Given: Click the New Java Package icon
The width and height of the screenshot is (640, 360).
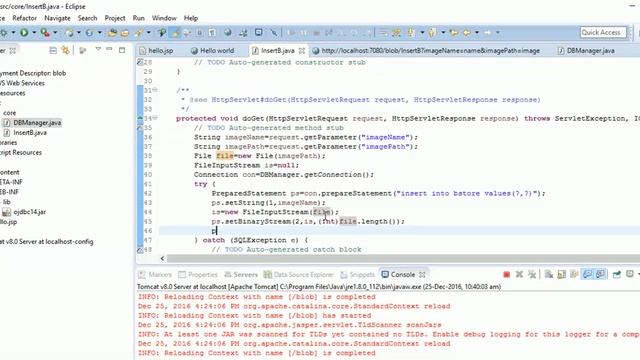Looking at the screenshot, I should 69,33.
